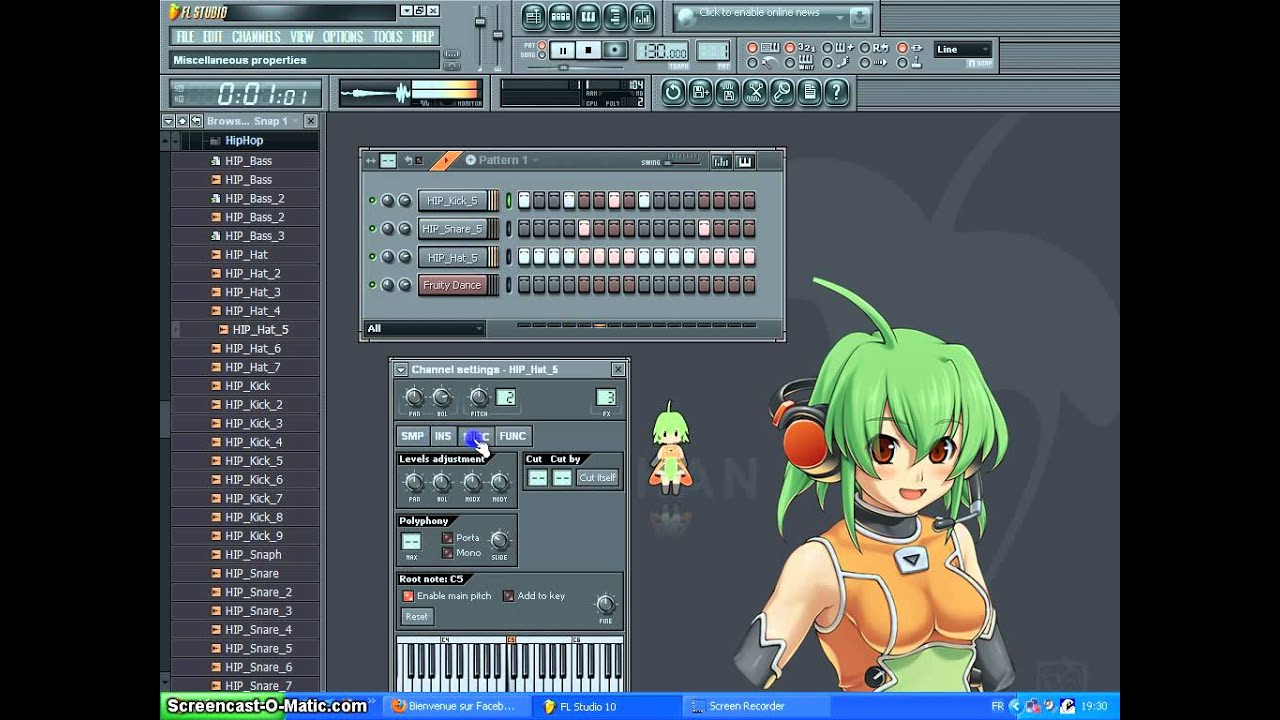
Task: Click the Stop playback button
Action: 589,50
